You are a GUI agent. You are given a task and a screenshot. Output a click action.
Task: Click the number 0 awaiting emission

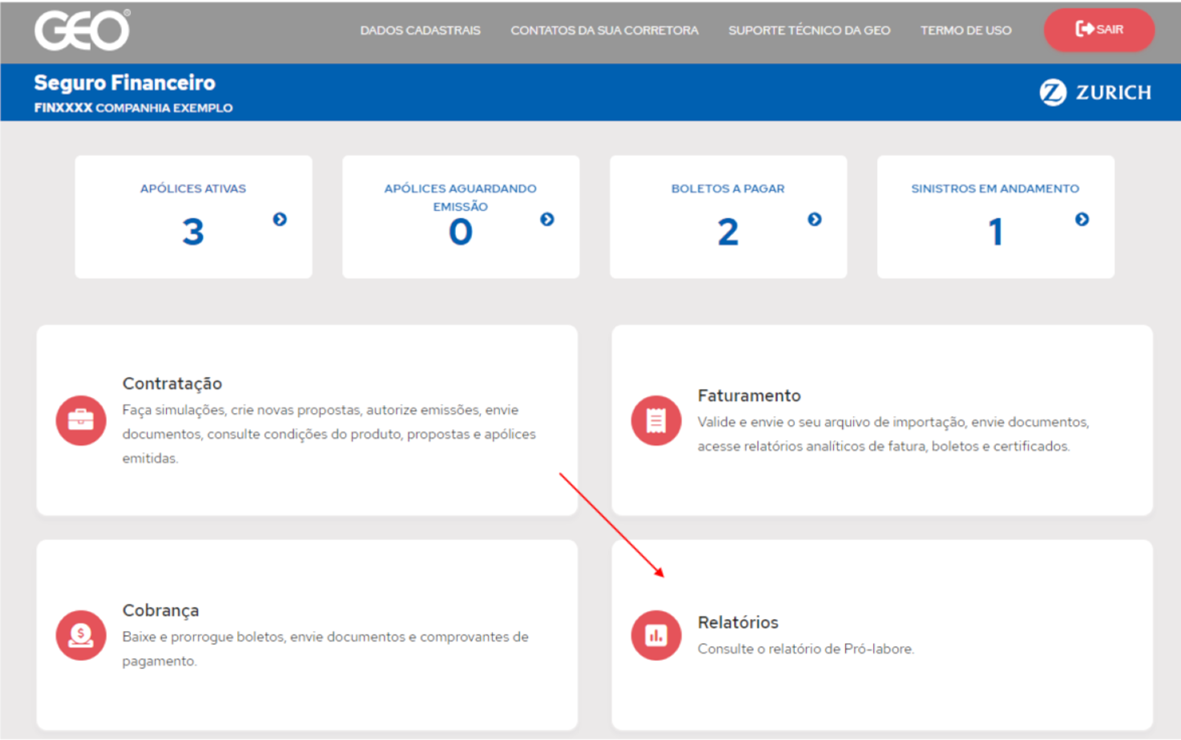click(x=460, y=232)
